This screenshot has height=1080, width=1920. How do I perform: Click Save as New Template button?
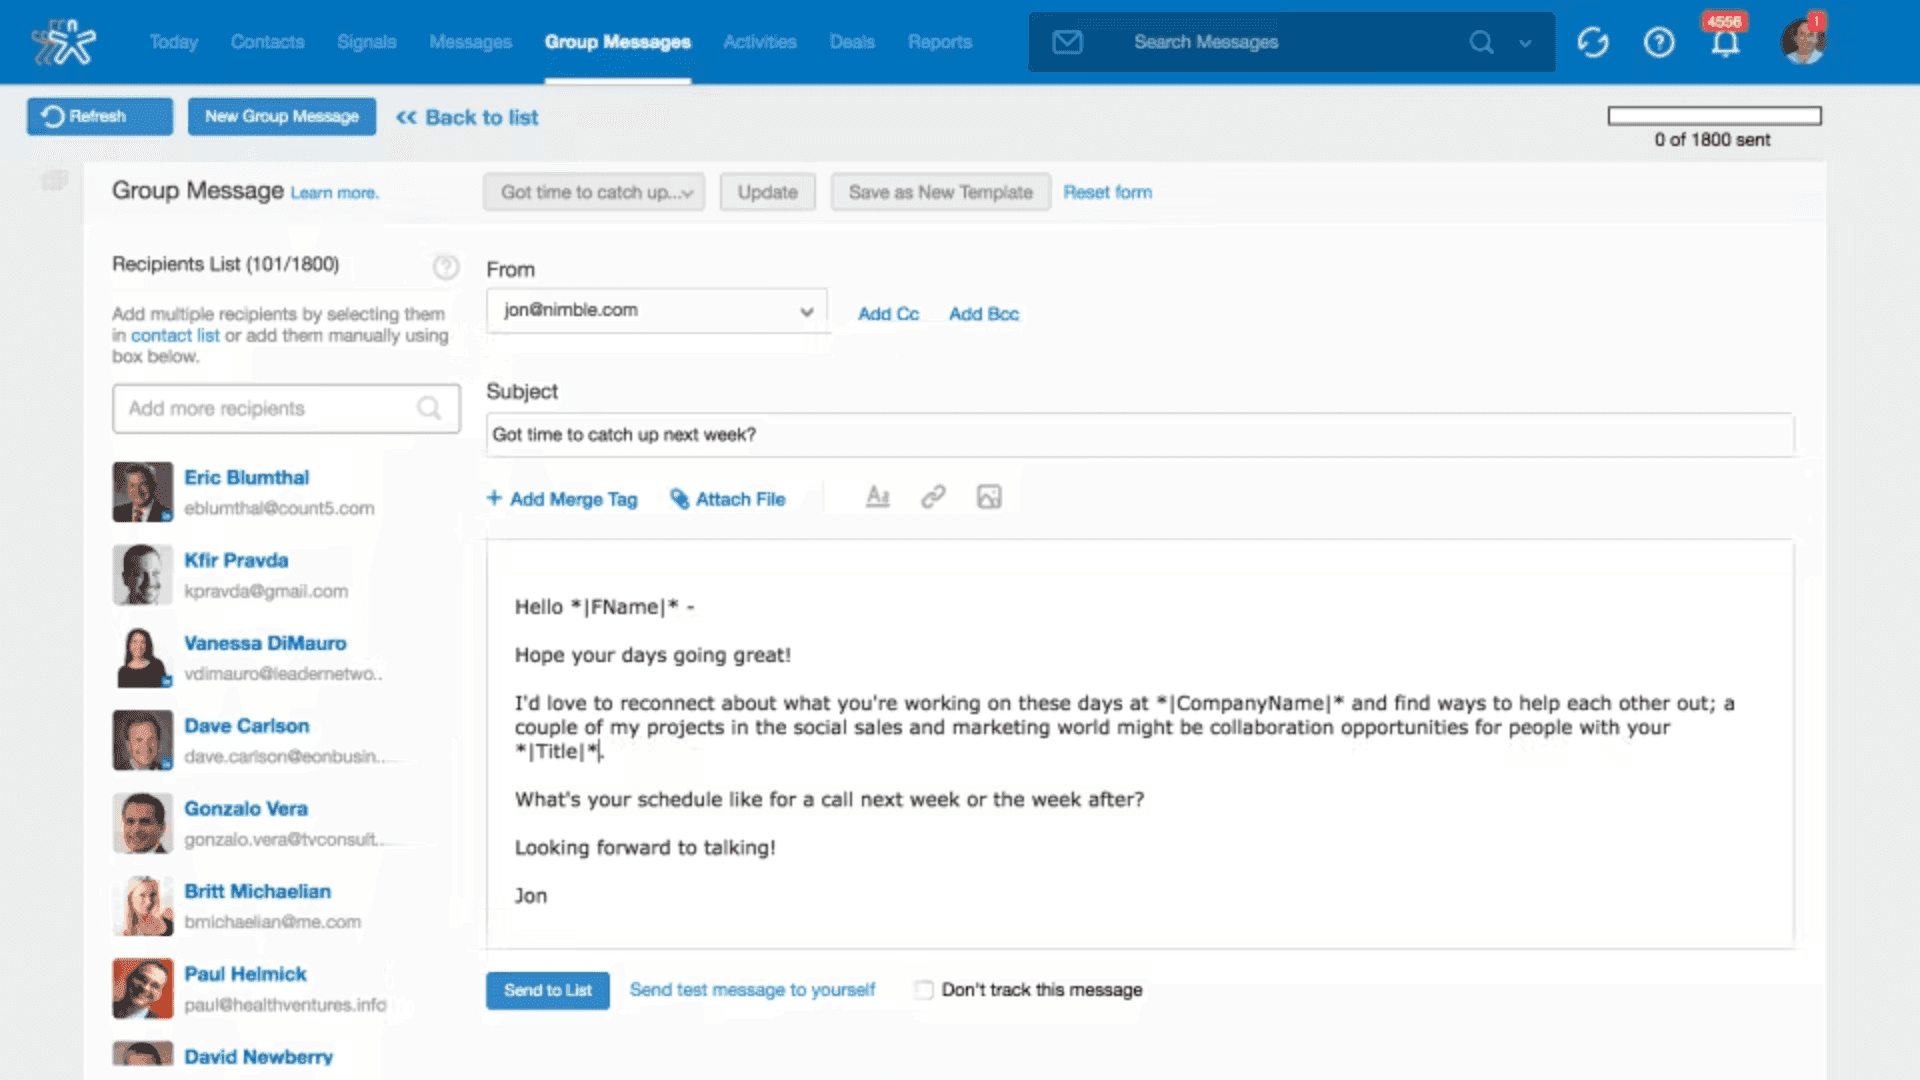(x=940, y=192)
